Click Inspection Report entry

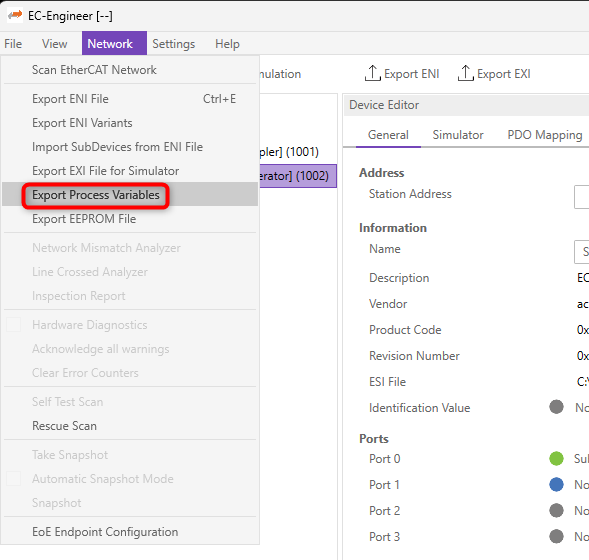click(130, 296)
